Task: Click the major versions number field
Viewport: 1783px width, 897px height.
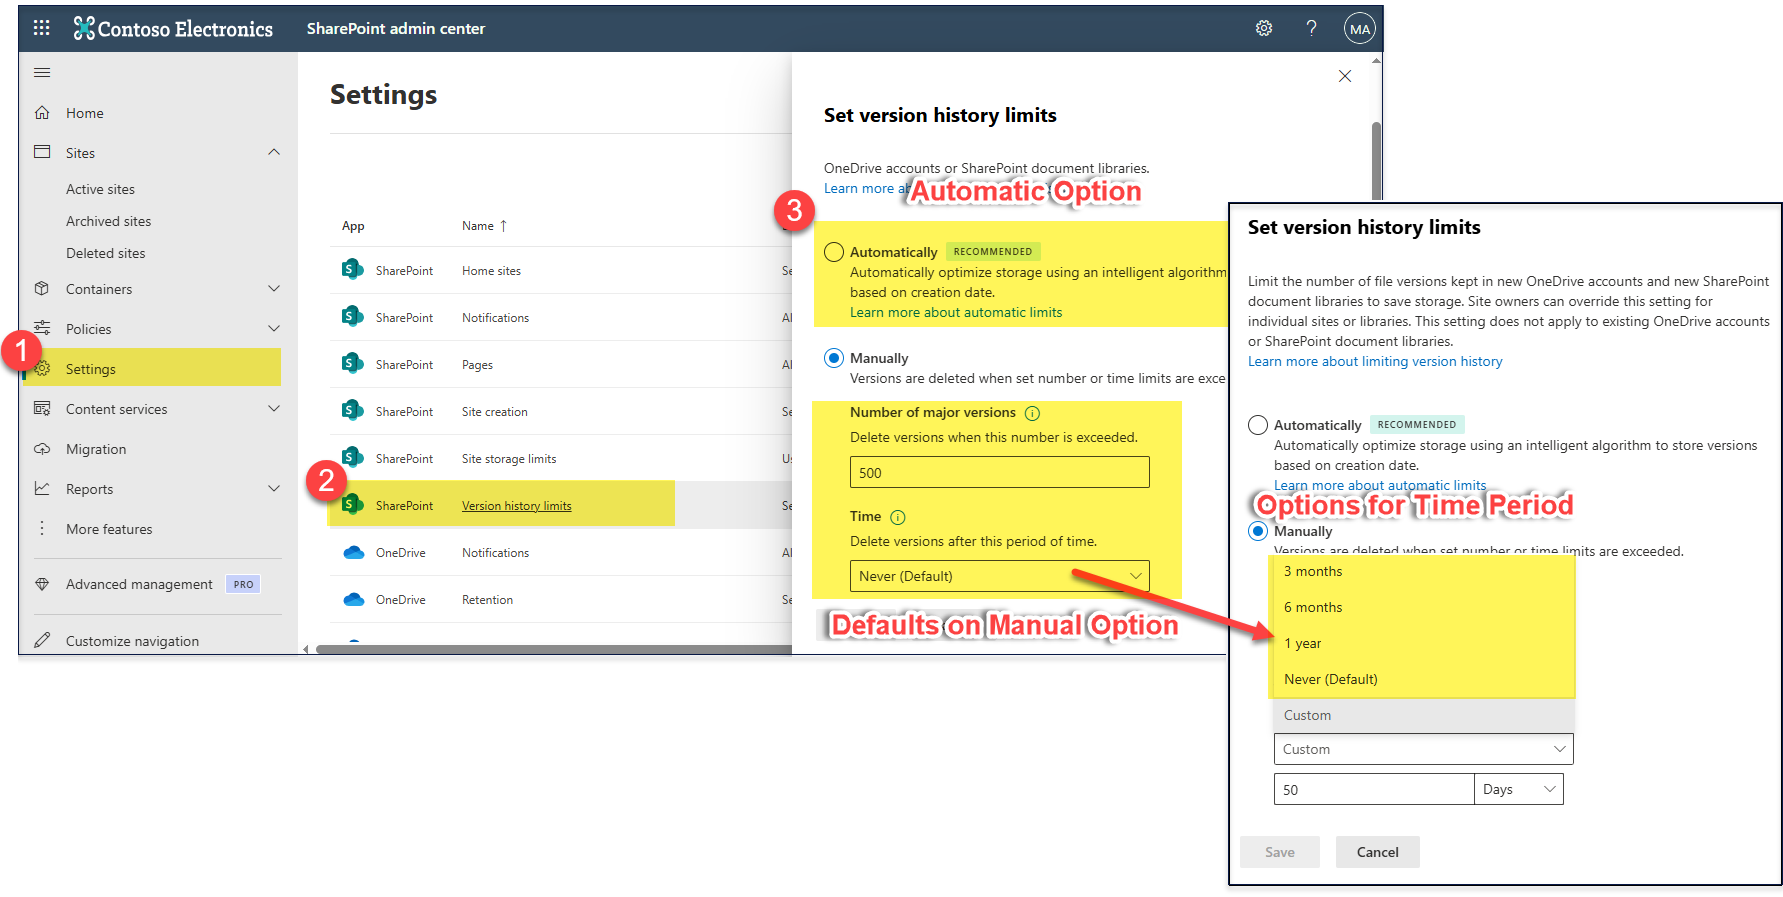Action: (x=999, y=473)
